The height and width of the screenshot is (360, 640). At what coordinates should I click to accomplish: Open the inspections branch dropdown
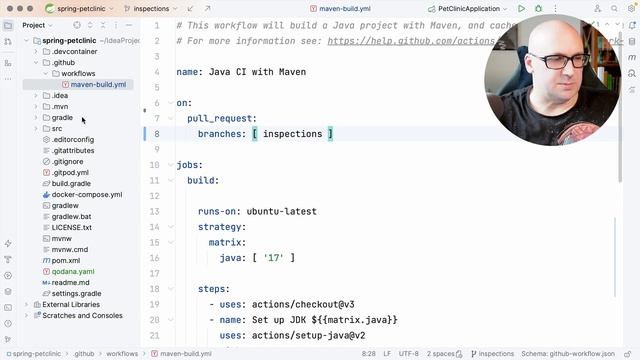pyautogui.click(x=151, y=9)
